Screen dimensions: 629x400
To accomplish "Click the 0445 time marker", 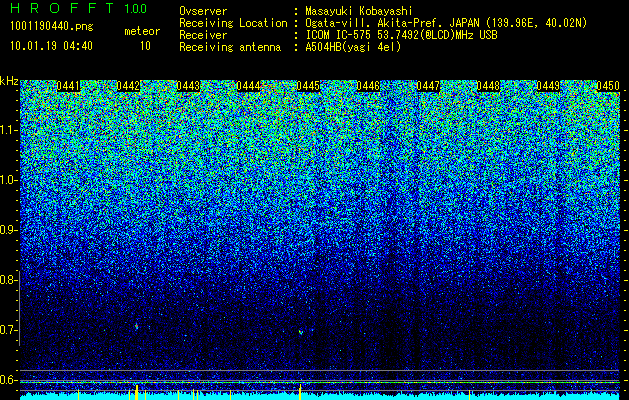I will [308, 86].
